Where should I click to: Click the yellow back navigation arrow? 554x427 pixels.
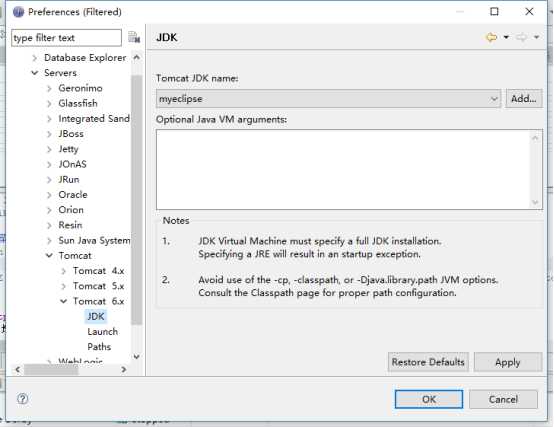491,37
